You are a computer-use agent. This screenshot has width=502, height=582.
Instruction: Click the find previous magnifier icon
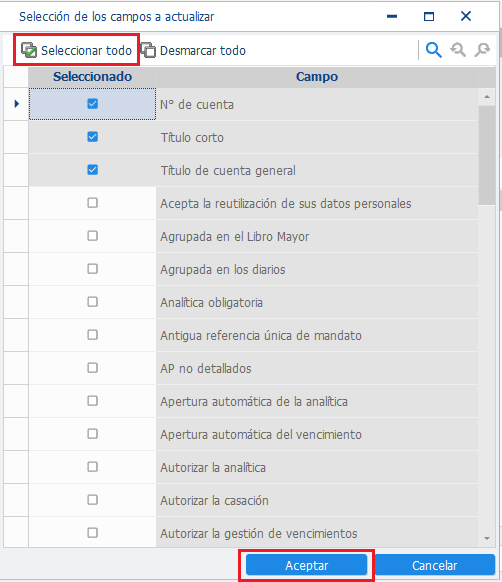coord(458,50)
